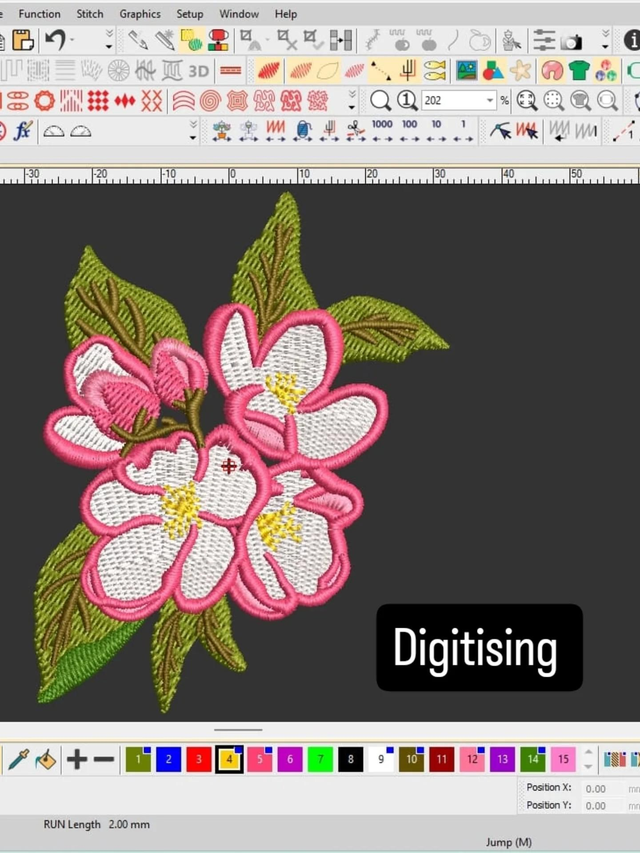640x853 pixels.
Task: Toggle the 3D stitch view
Action: point(198,71)
